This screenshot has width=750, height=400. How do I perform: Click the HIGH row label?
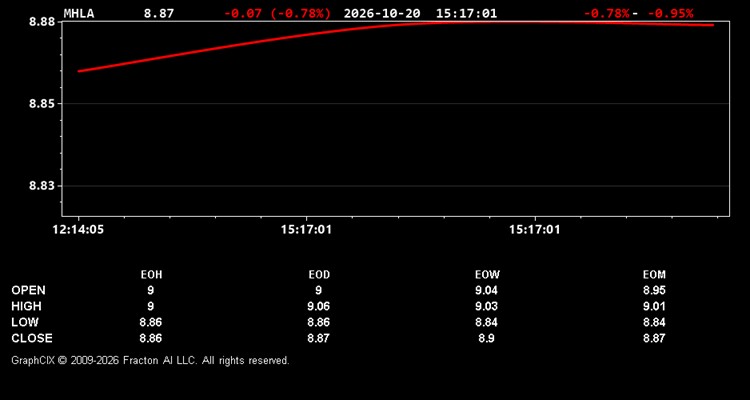pyautogui.click(x=26, y=306)
